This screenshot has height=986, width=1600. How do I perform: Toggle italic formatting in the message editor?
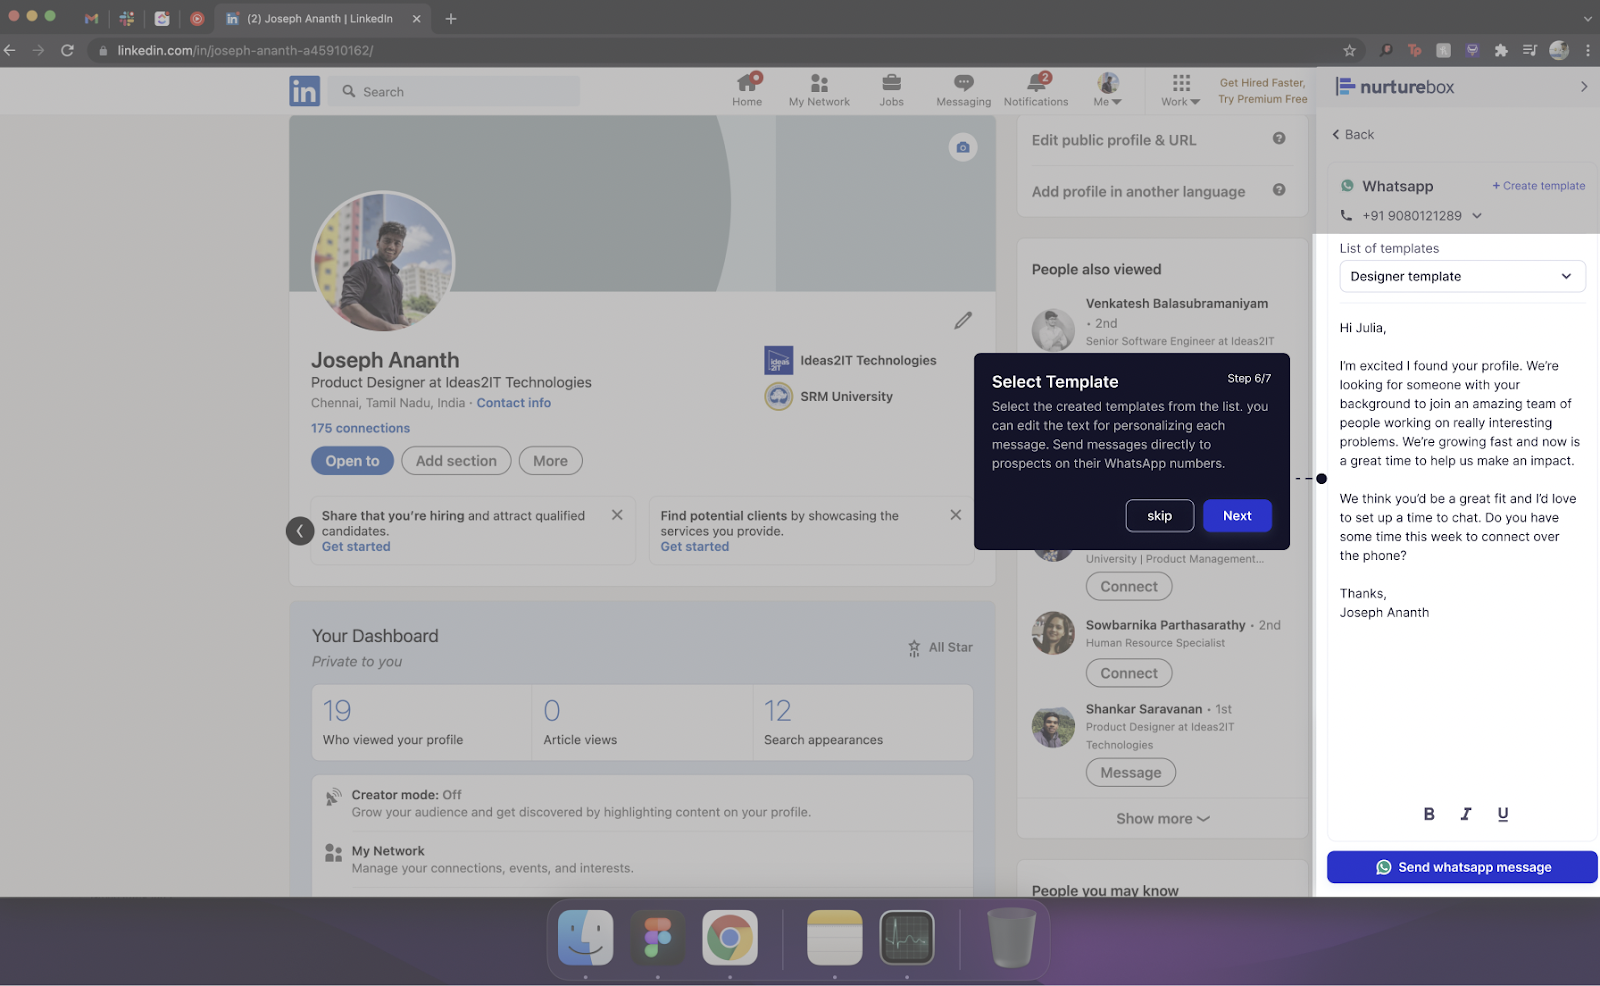click(1466, 814)
